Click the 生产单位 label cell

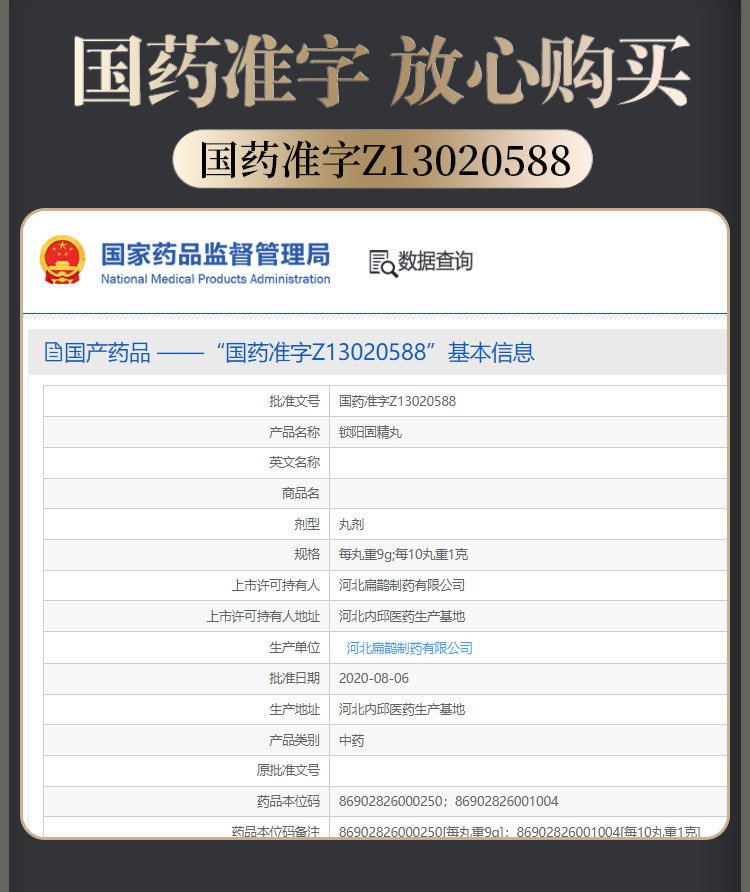[x=187, y=647]
